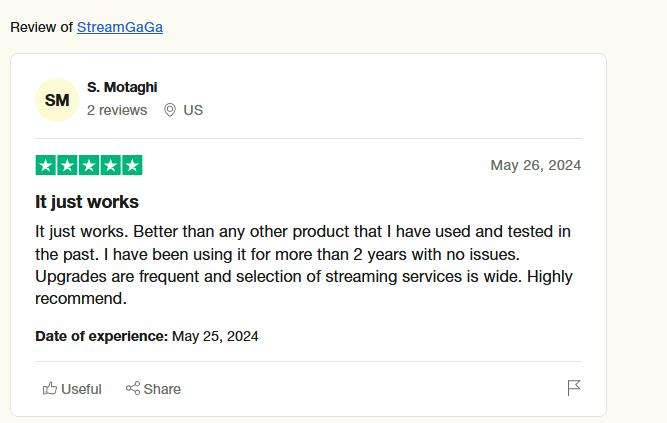Click the US location label
The width and height of the screenshot is (667, 423).
(x=193, y=110)
